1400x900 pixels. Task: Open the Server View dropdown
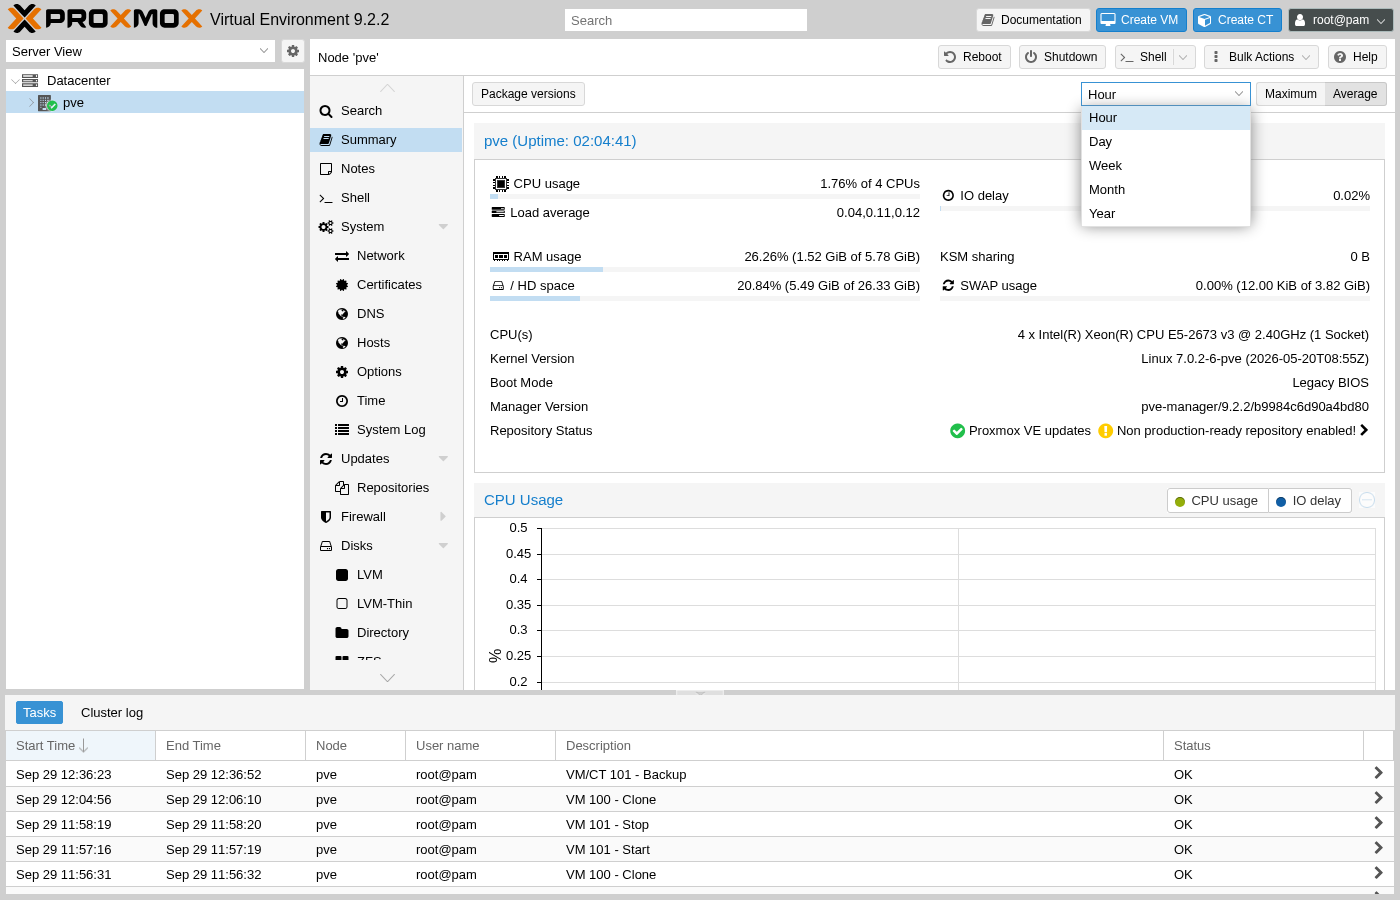click(x=264, y=51)
